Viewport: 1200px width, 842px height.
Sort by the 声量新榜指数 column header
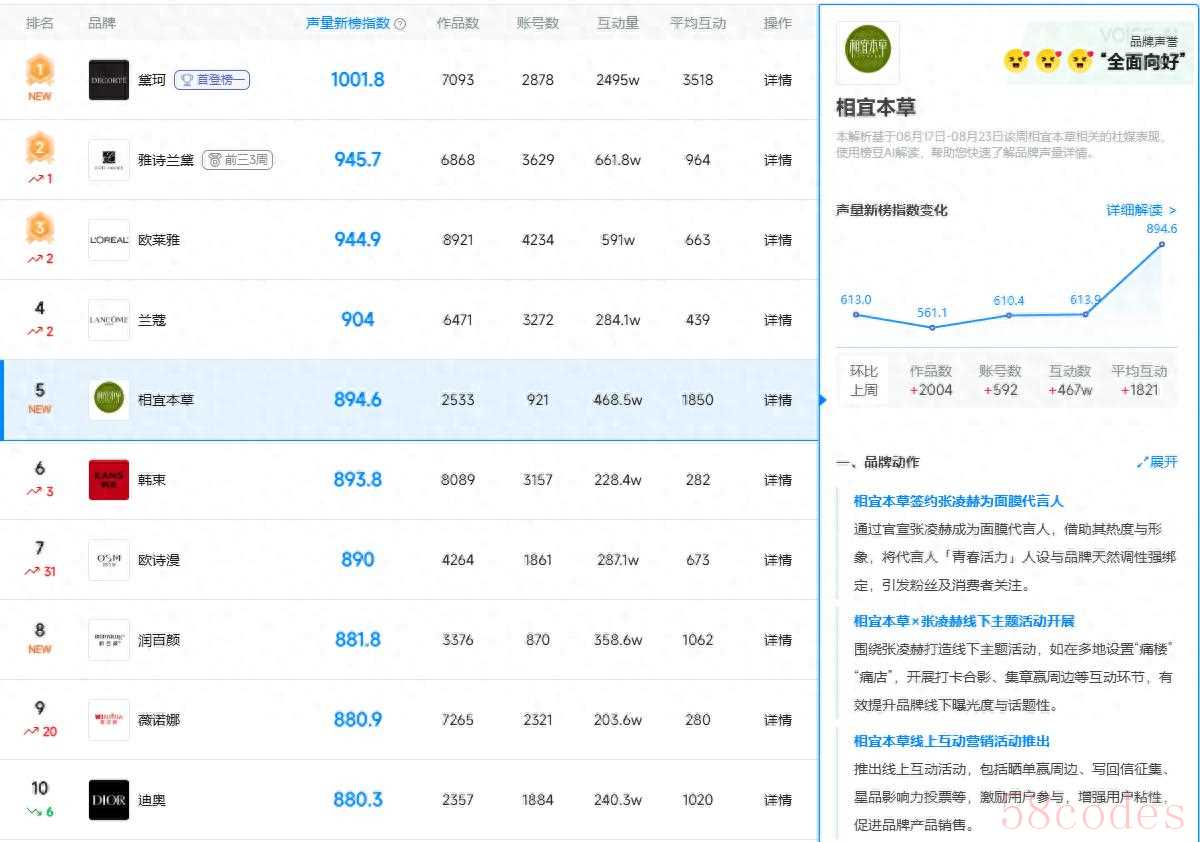coord(348,23)
